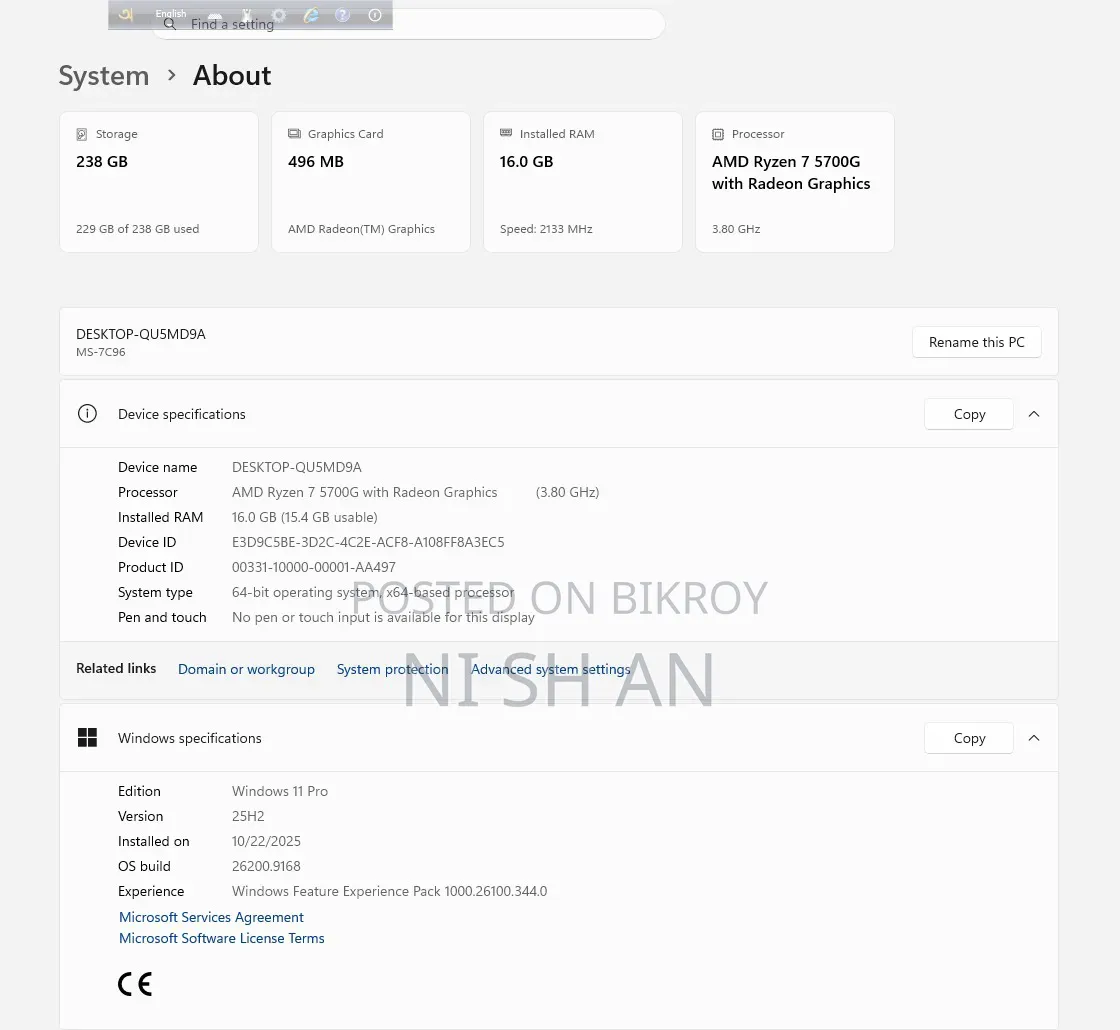Screen dimensions: 1120x1030
Task: Open the gear settings icon in Avro toolbar
Action: click(x=279, y=15)
